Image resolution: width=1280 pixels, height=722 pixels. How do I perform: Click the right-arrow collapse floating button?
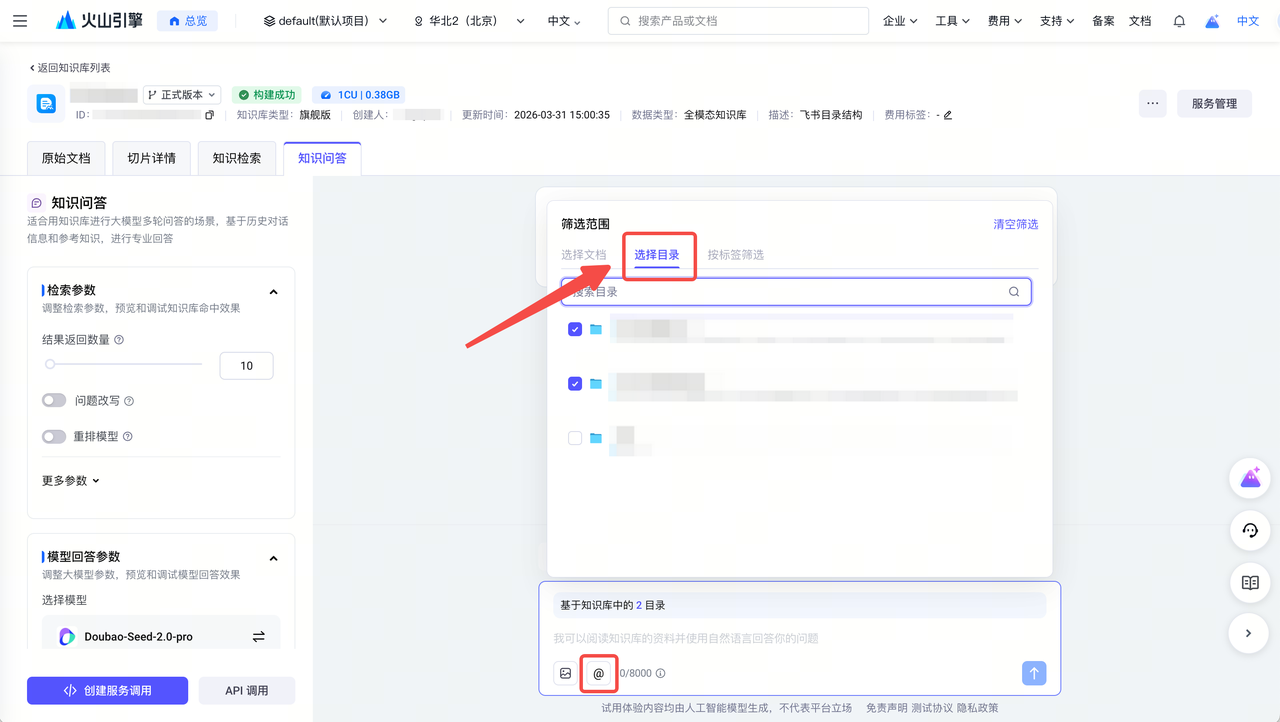coord(1249,633)
